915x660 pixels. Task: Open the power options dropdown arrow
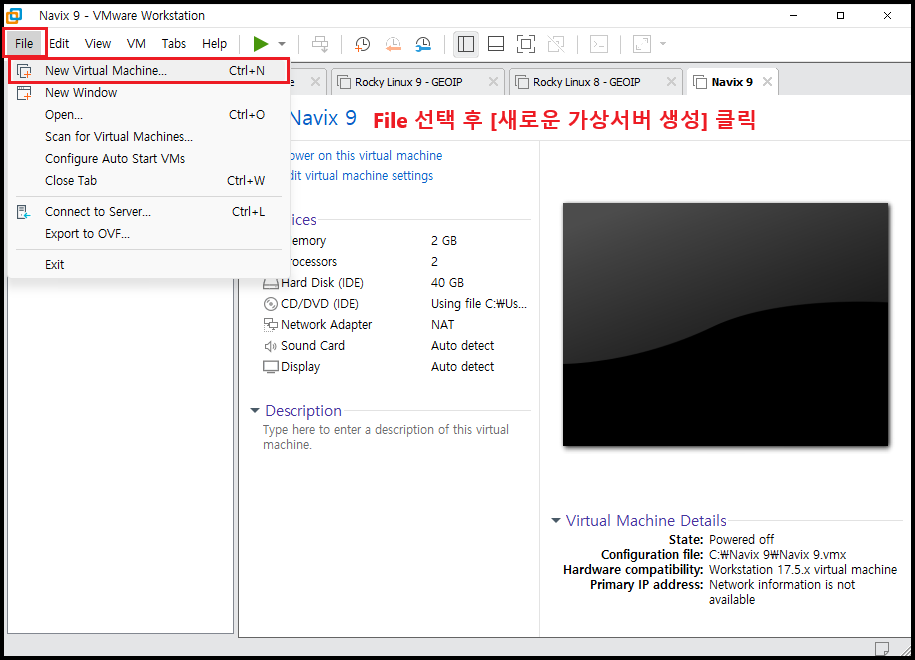point(282,44)
